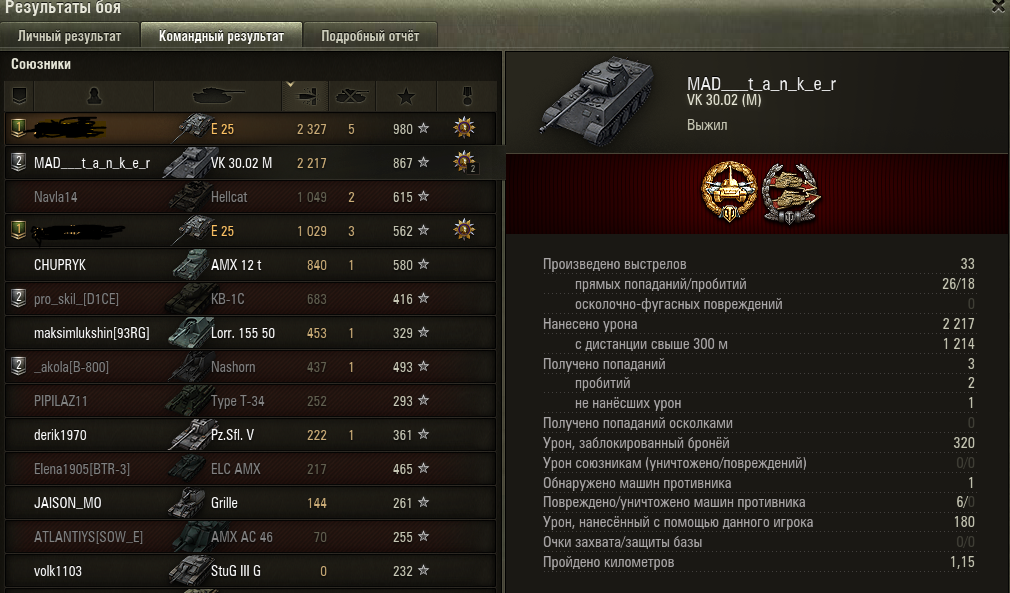Sort by experience star column icon
1010x593 pixels.
[x=406, y=97]
